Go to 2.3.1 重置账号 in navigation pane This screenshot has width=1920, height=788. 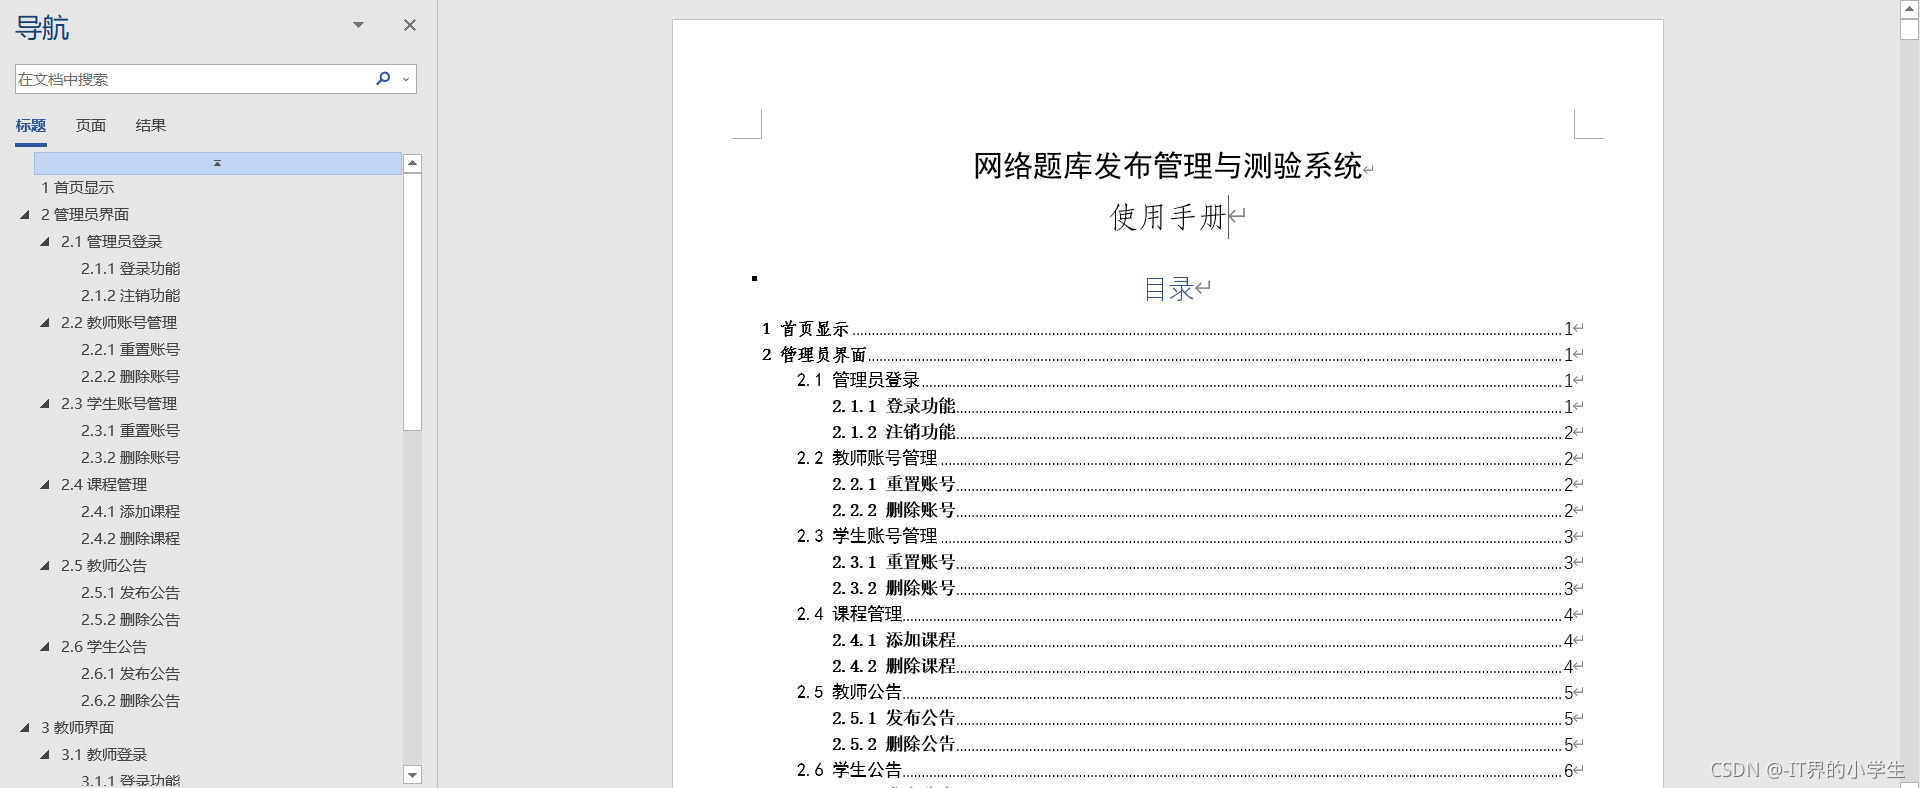131,430
